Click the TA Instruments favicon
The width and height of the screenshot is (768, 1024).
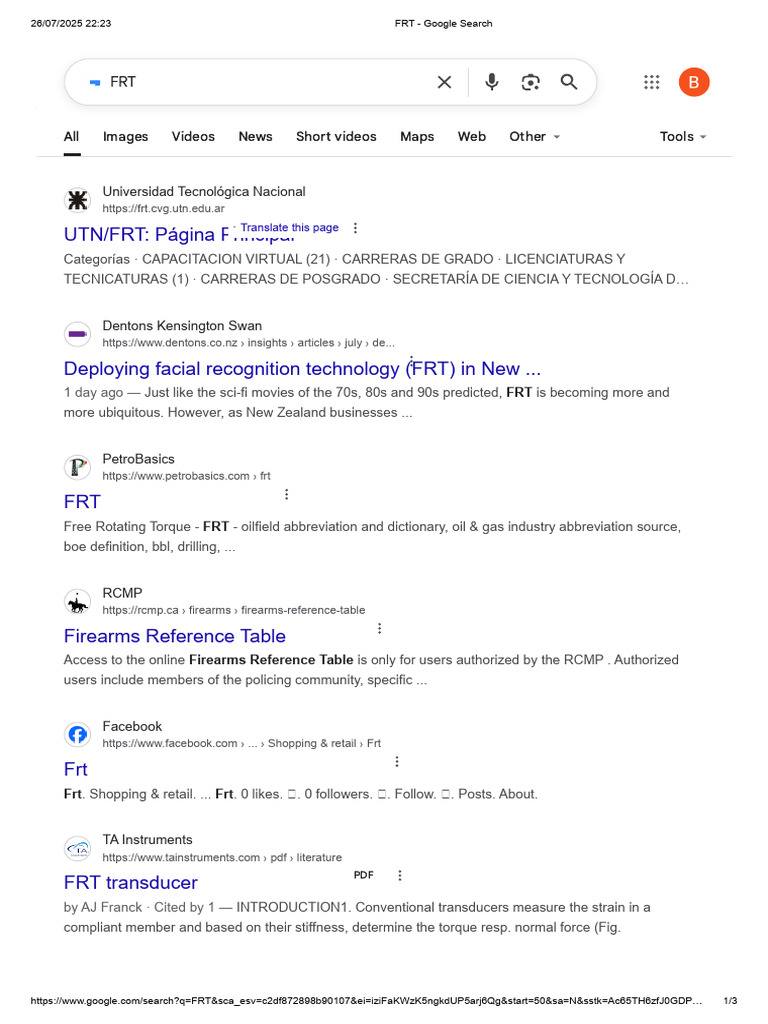coord(78,848)
